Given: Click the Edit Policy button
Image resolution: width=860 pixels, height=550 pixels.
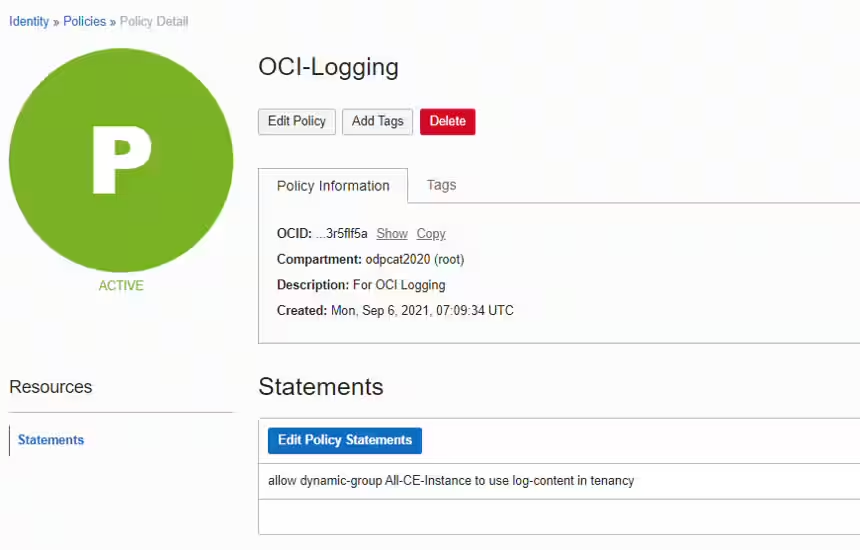Looking at the screenshot, I should (x=297, y=121).
